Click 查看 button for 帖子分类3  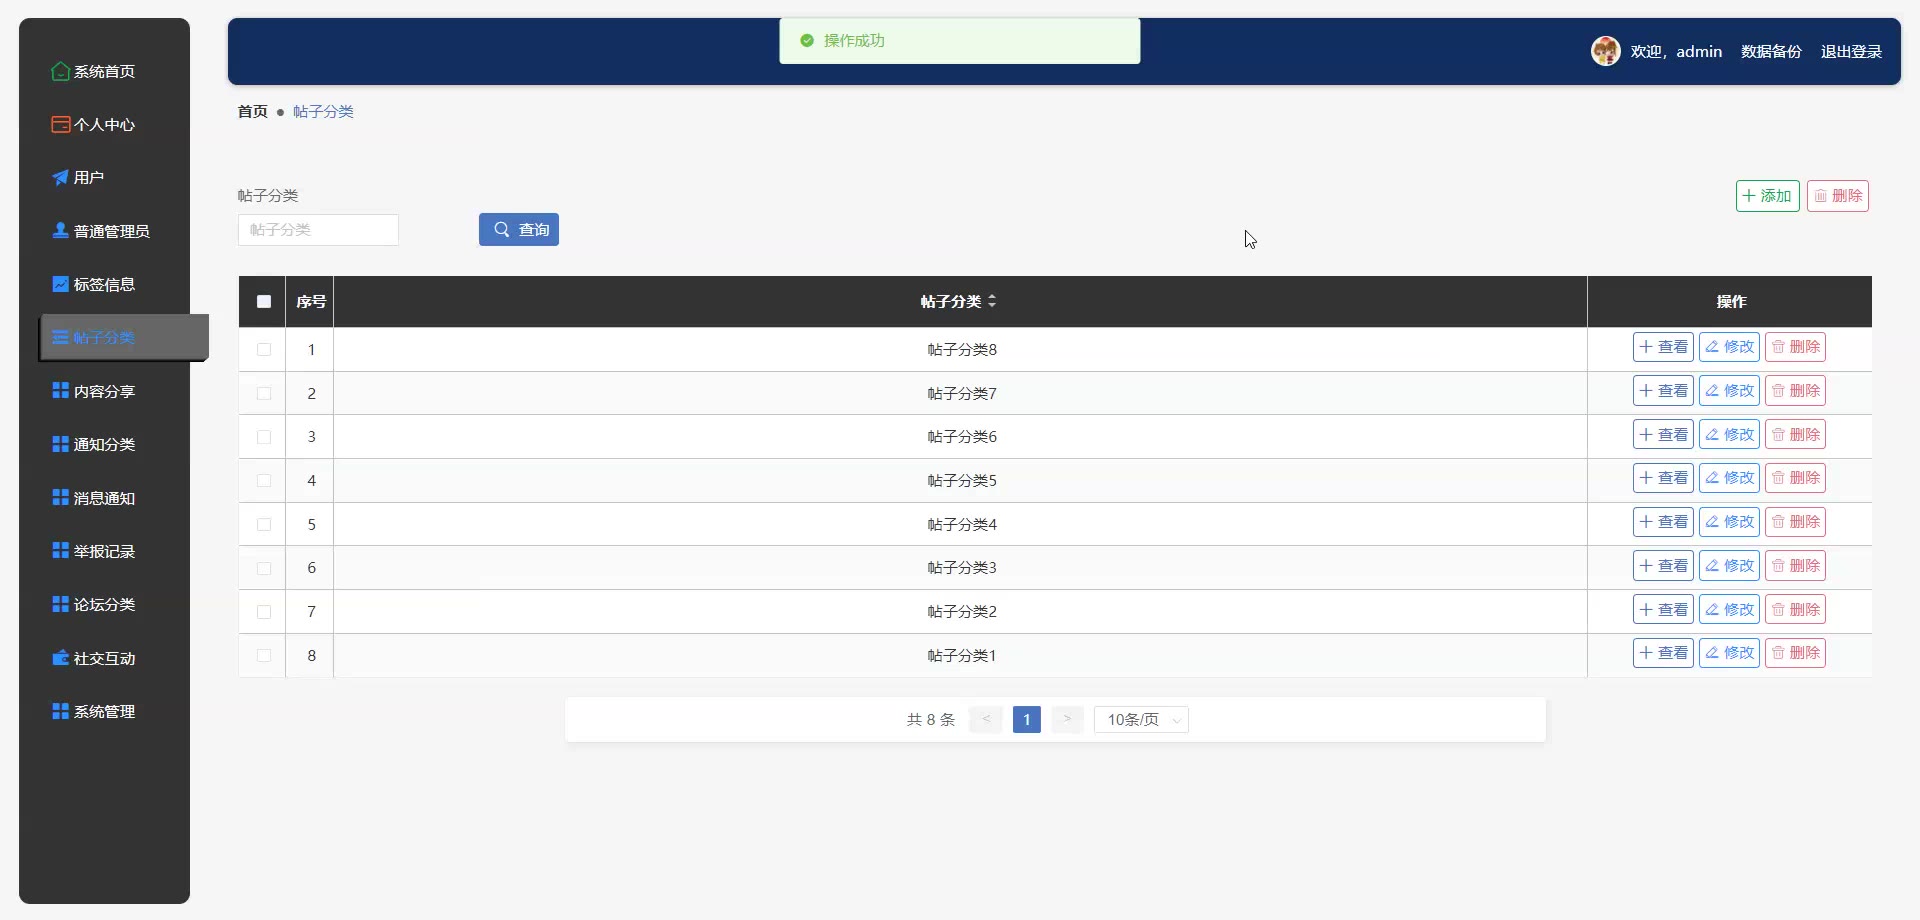(1663, 566)
